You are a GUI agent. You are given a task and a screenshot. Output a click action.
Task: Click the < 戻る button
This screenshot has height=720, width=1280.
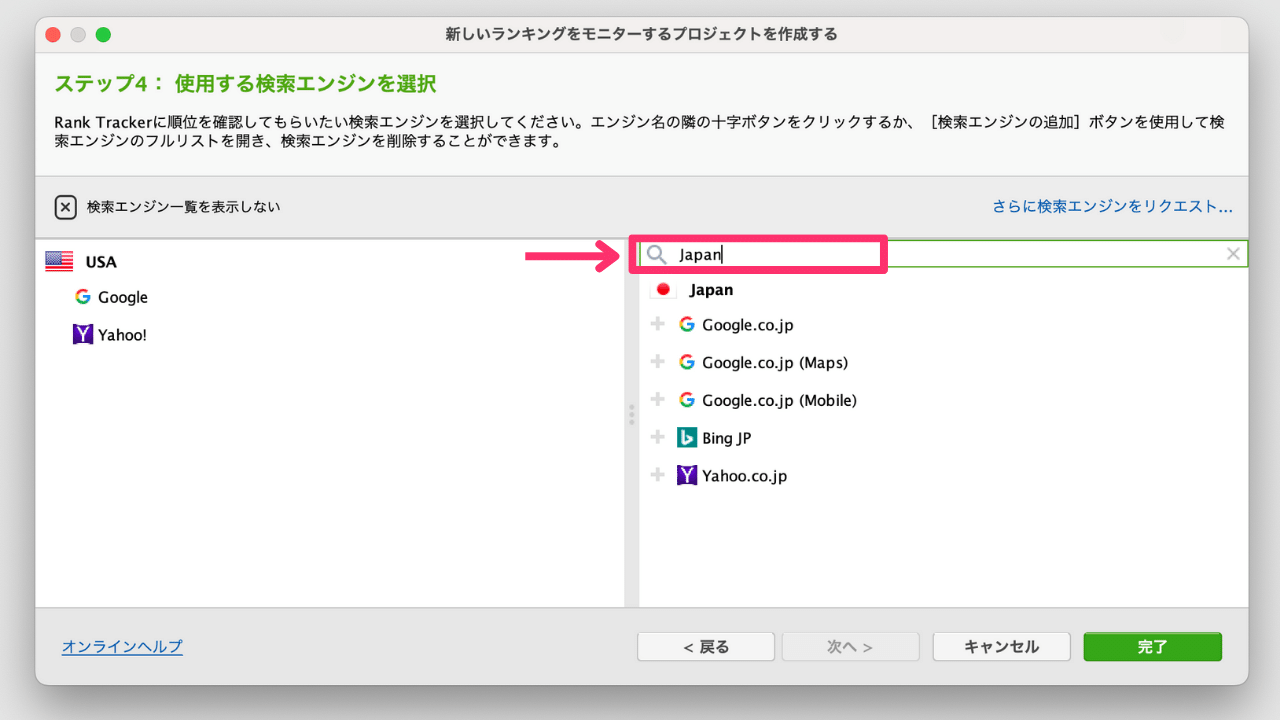[x=706, y=647]
